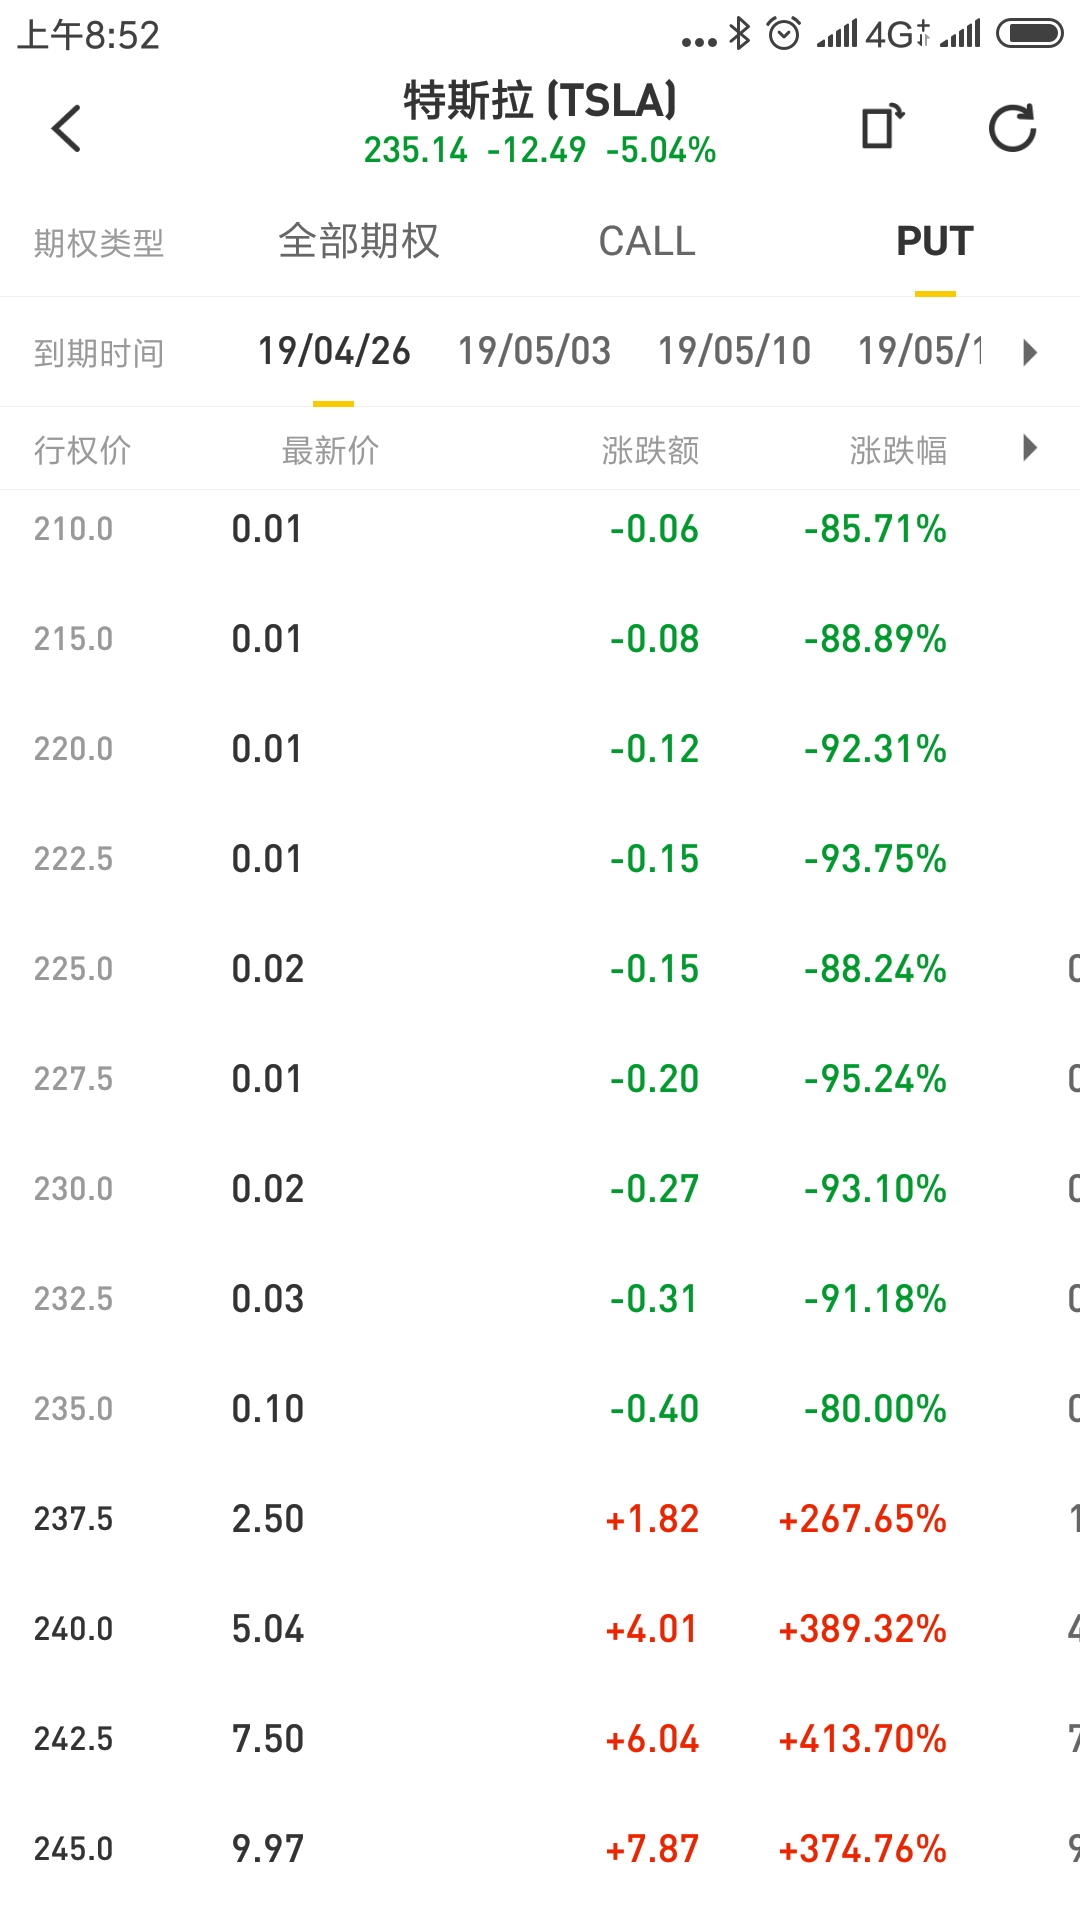The width and height of the screenshot is (1080, 1920).
Task: Sort by 最新价 column header
Action: [330, 451]
